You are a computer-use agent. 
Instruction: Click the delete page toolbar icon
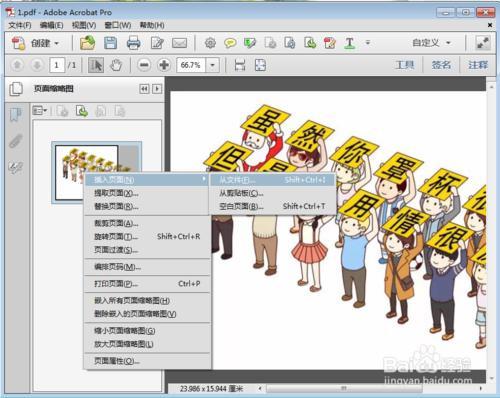point(270,43)
